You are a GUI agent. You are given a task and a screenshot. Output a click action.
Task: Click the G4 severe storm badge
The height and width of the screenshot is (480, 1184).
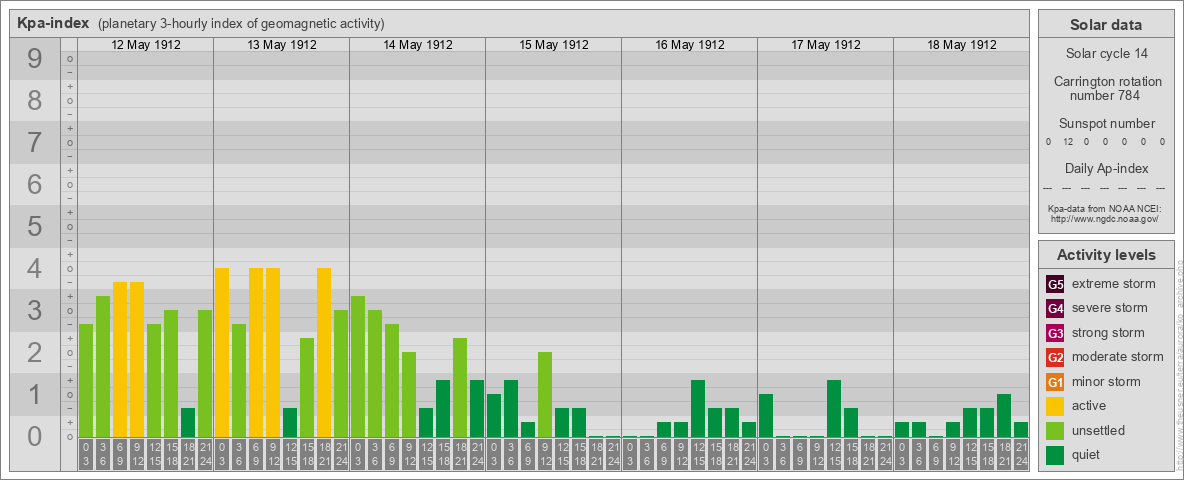1055,309
